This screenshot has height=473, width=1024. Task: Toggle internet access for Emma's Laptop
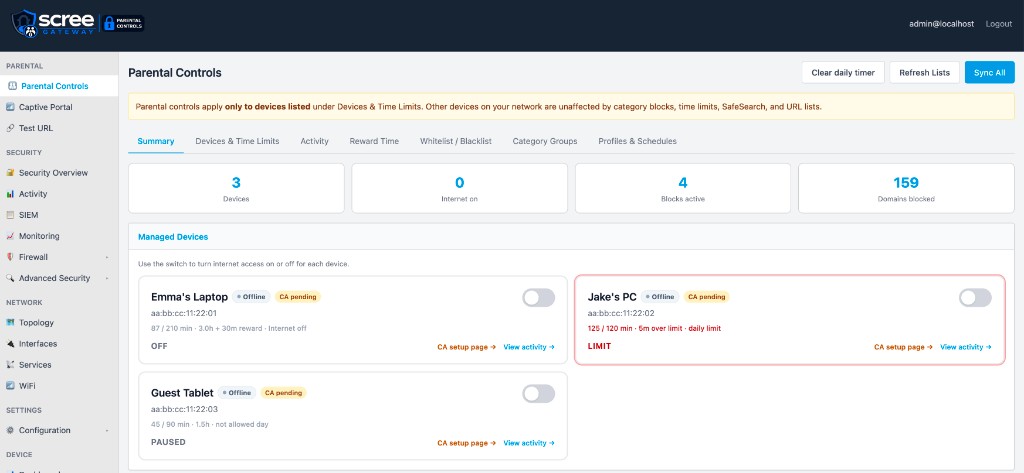(x=539, y=298)
